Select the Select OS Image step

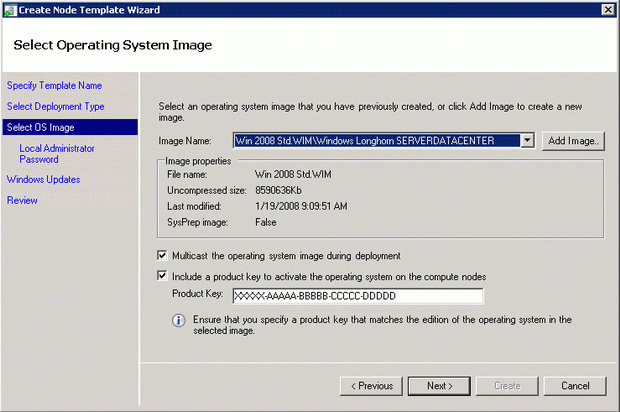(41, 127)
